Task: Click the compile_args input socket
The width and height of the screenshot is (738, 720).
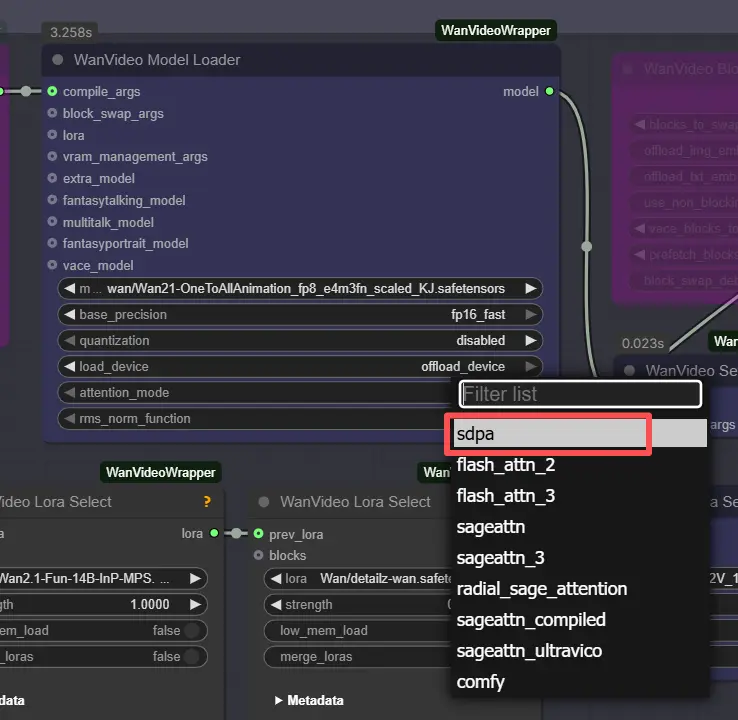Action: click(x=52, y=92)
